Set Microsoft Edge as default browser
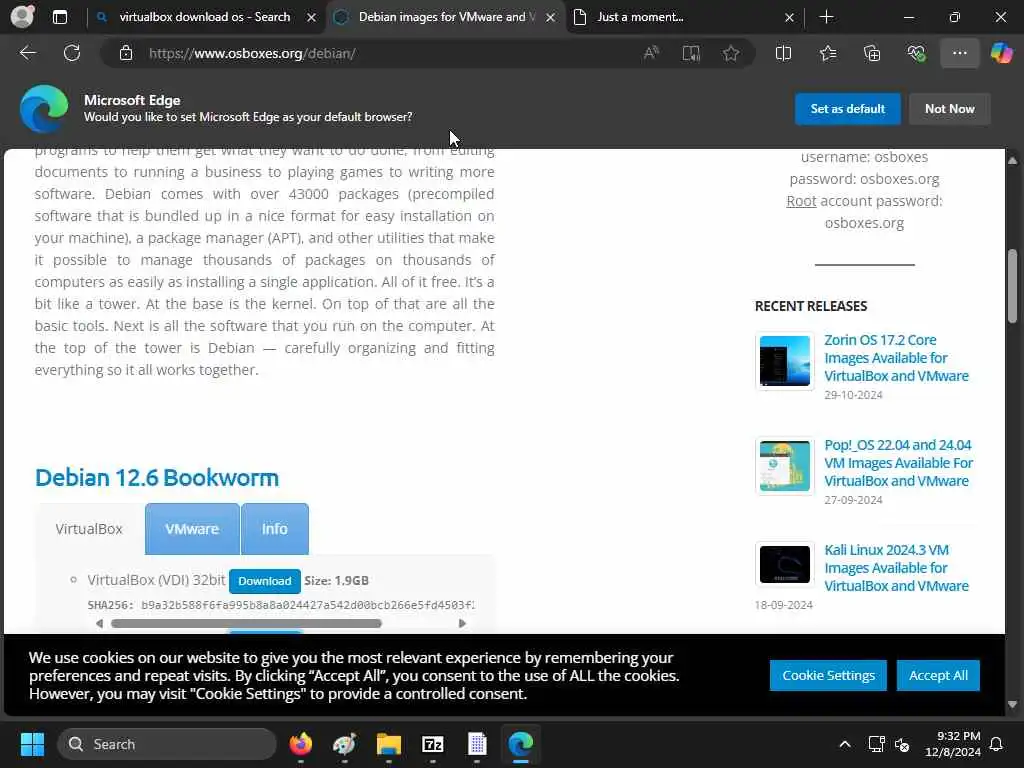The image size is (1024, 768). coord(847,109)
